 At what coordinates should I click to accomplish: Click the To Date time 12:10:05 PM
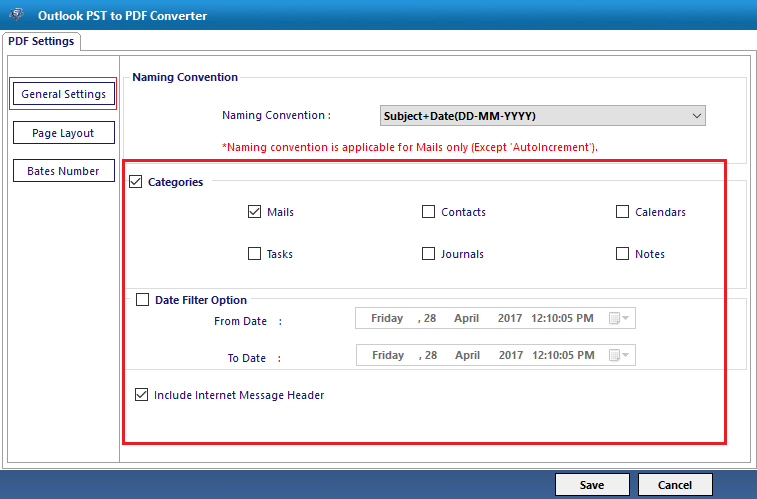[563, 355]
